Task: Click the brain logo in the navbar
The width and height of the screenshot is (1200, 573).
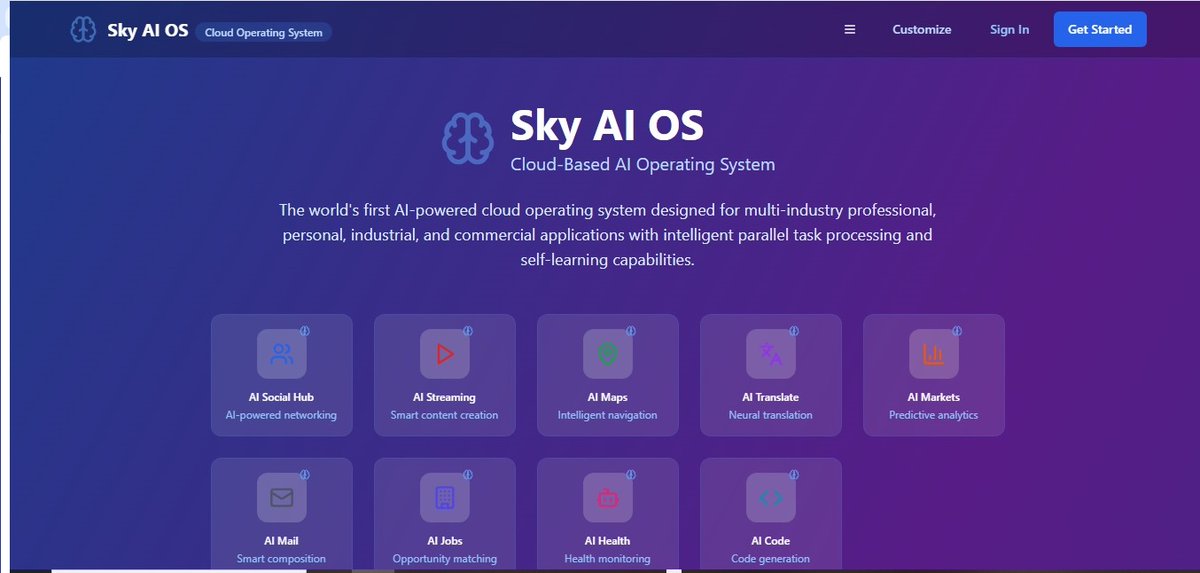Action: [83, 30]
